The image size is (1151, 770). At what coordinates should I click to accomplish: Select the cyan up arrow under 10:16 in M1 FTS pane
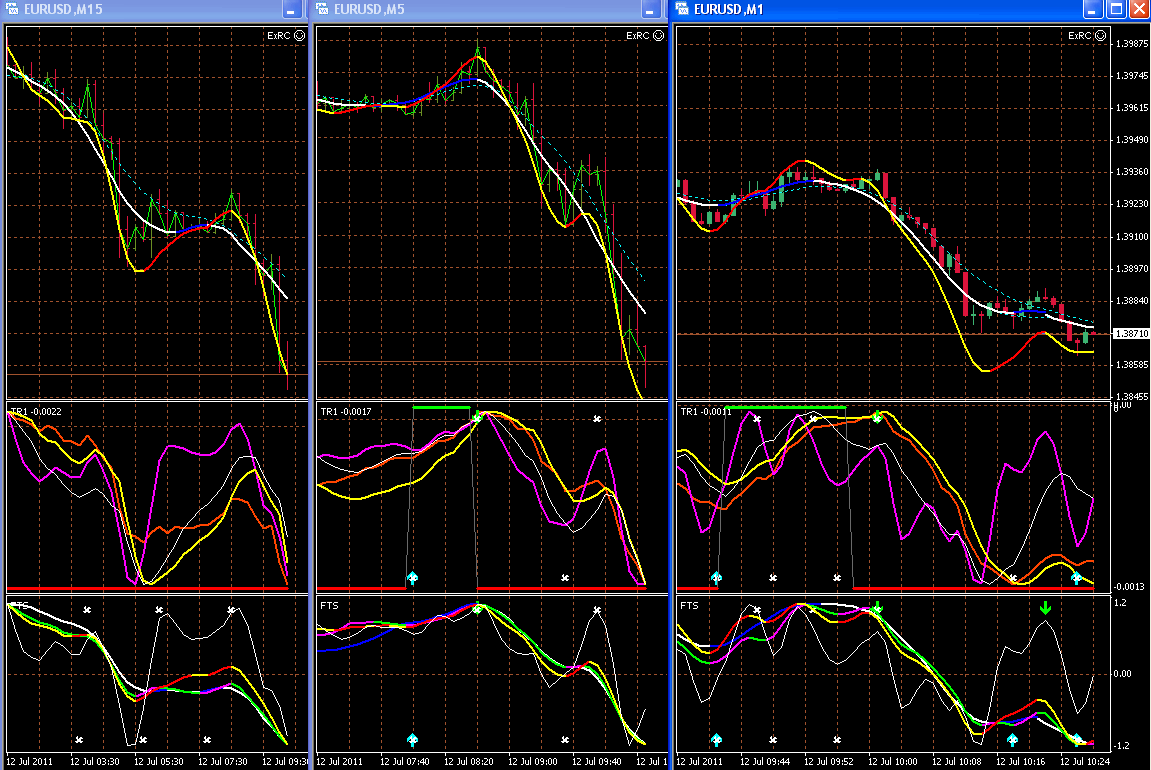pos(1012,740)
